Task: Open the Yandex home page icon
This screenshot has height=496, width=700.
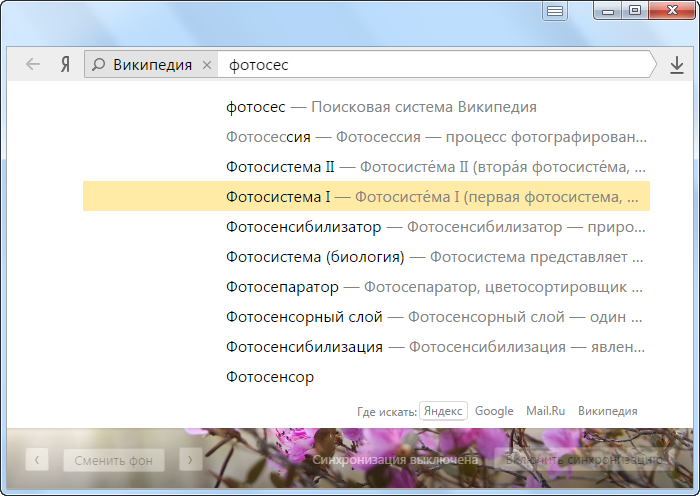Action: tap(65, 65)
